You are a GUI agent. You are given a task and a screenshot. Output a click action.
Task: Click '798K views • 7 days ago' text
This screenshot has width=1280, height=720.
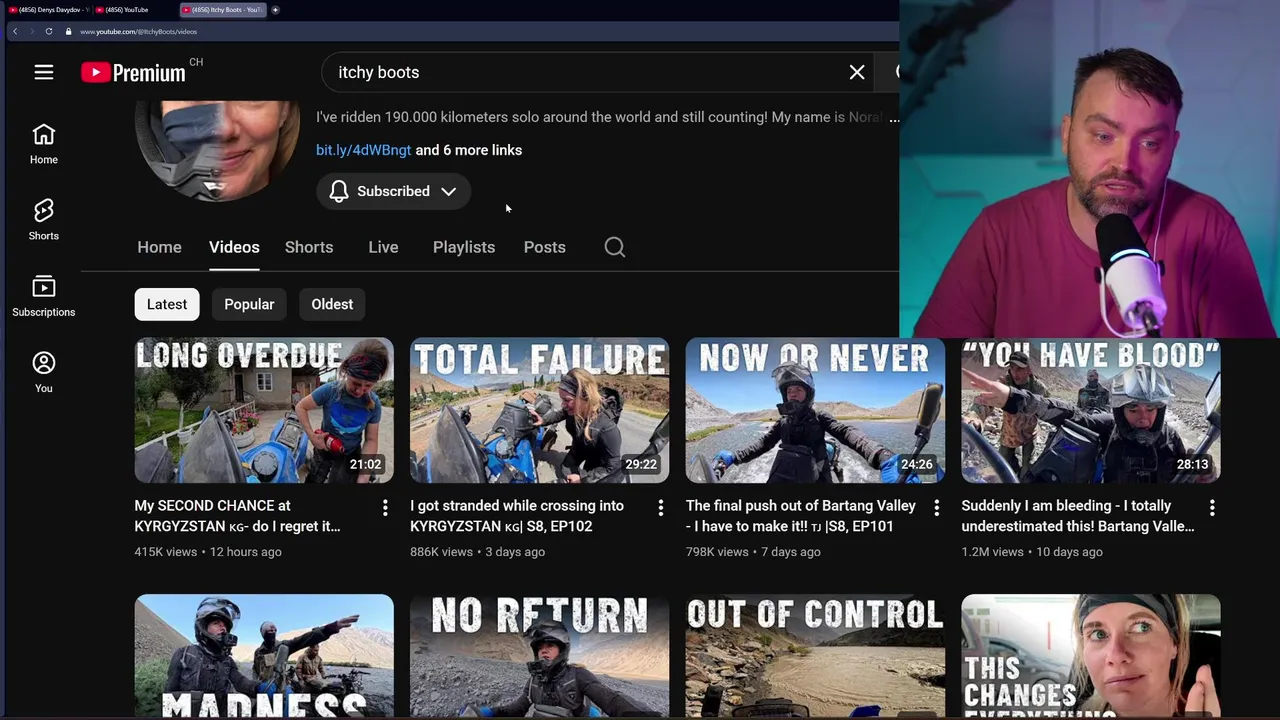click(753, 552)
